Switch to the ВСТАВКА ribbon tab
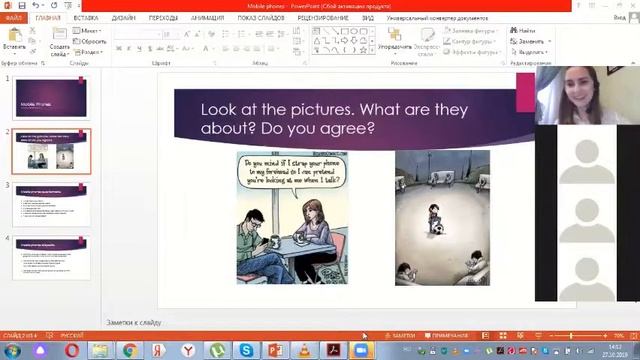The image size is (640, 360). click(86, 18)
